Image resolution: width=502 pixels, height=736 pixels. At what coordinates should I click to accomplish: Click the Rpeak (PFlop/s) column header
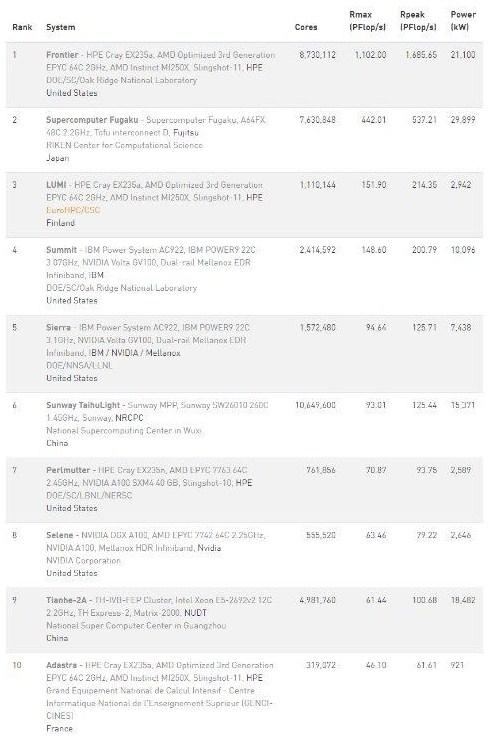click(418, 21)
